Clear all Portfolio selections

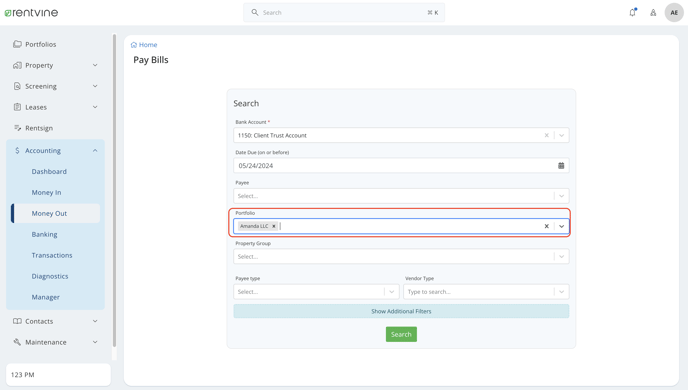[x=546, y=226]
